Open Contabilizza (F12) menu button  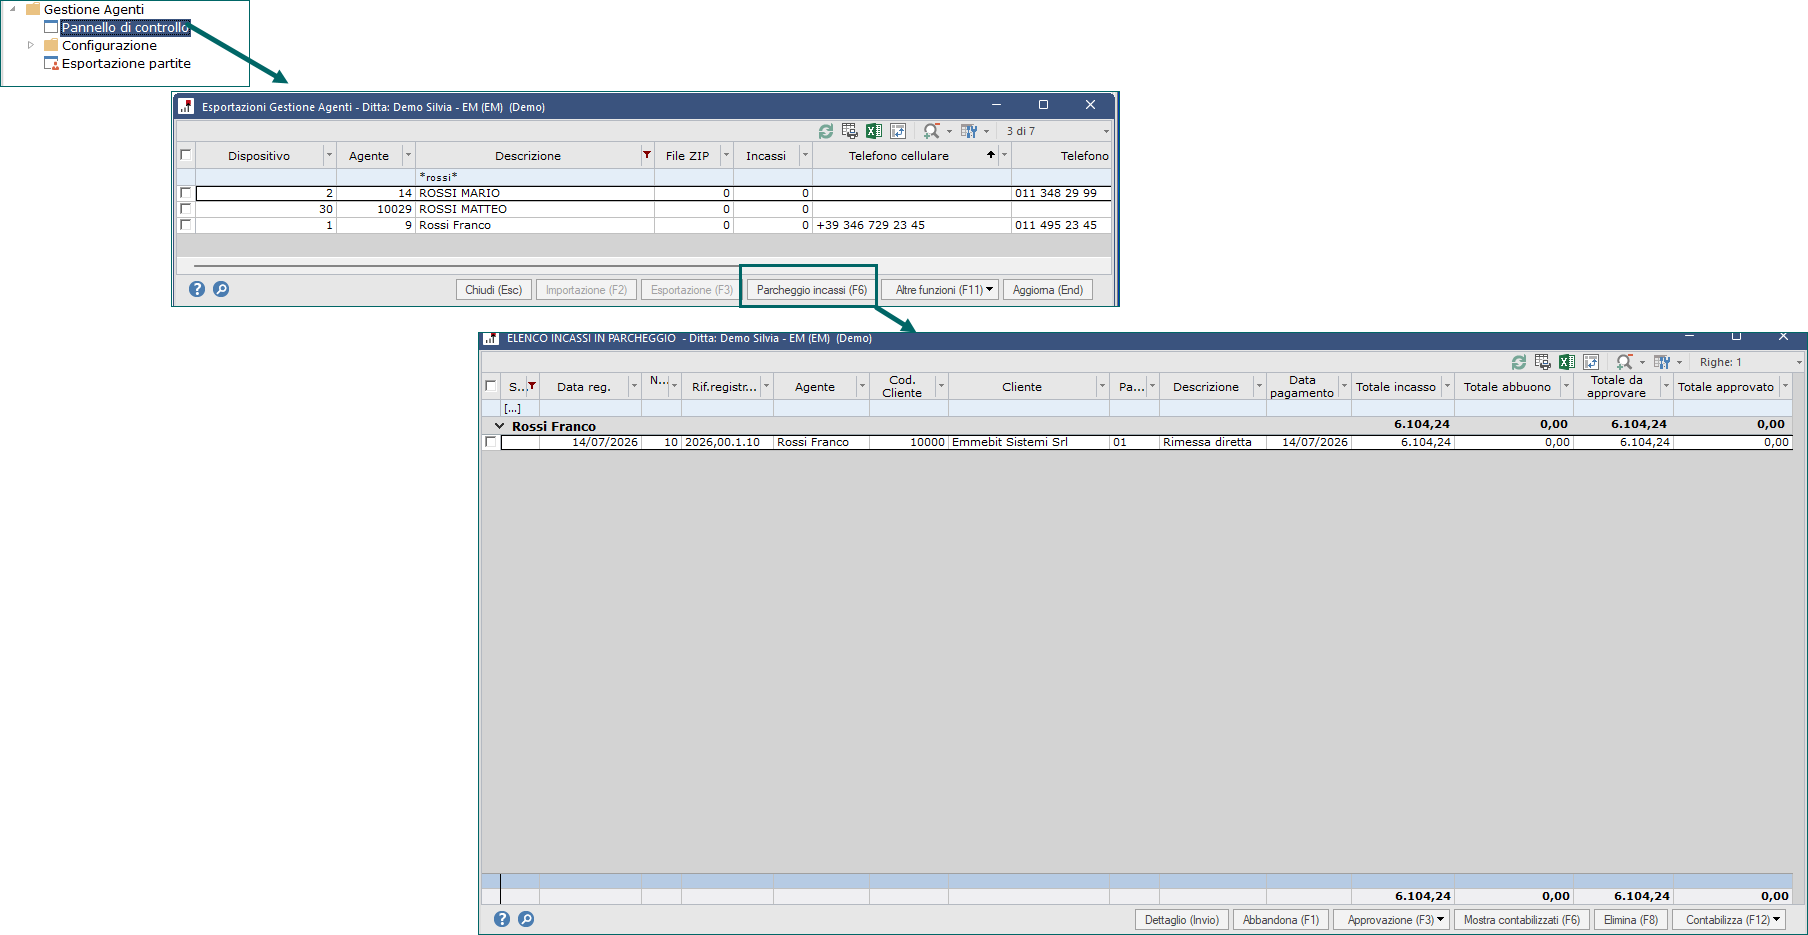click(1730, 920)
